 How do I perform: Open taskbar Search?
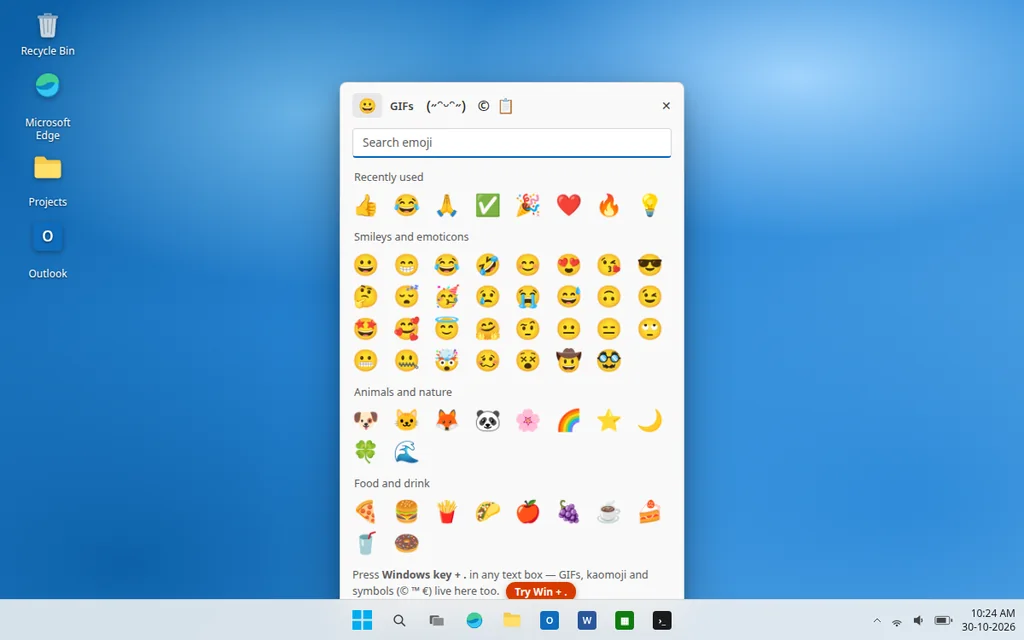tap(399, 620)
